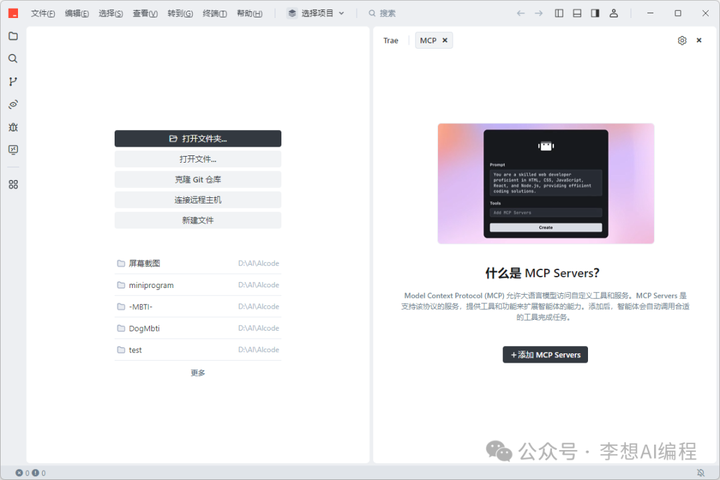Open the 选择项目 project dropdown
The image size is (720, 480).
pyautogui.click(x=316, y=13)
